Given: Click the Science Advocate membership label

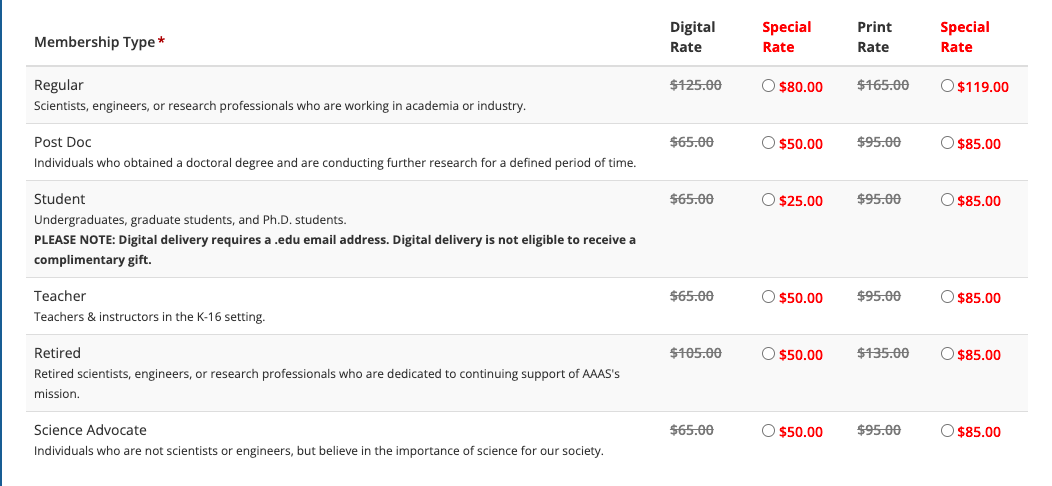Looking at the screenshot, I should [90, 430].
